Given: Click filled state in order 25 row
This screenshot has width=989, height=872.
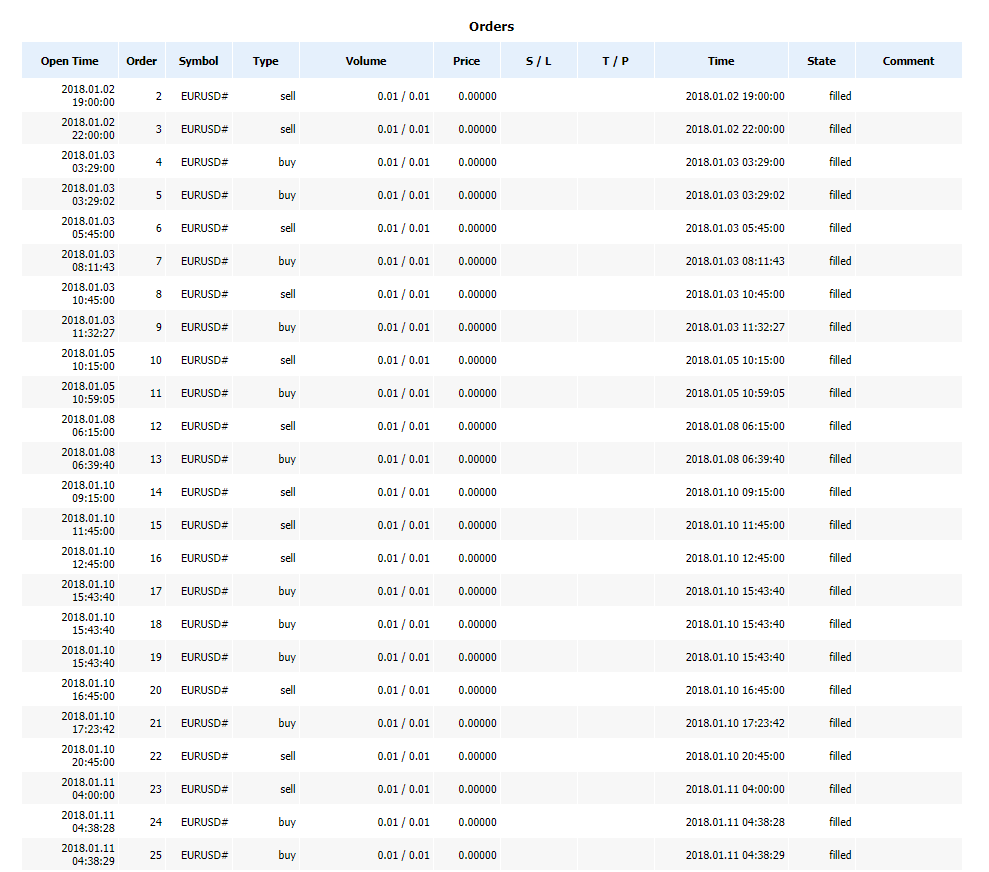Looking at the screenshot, I should 840,855.
